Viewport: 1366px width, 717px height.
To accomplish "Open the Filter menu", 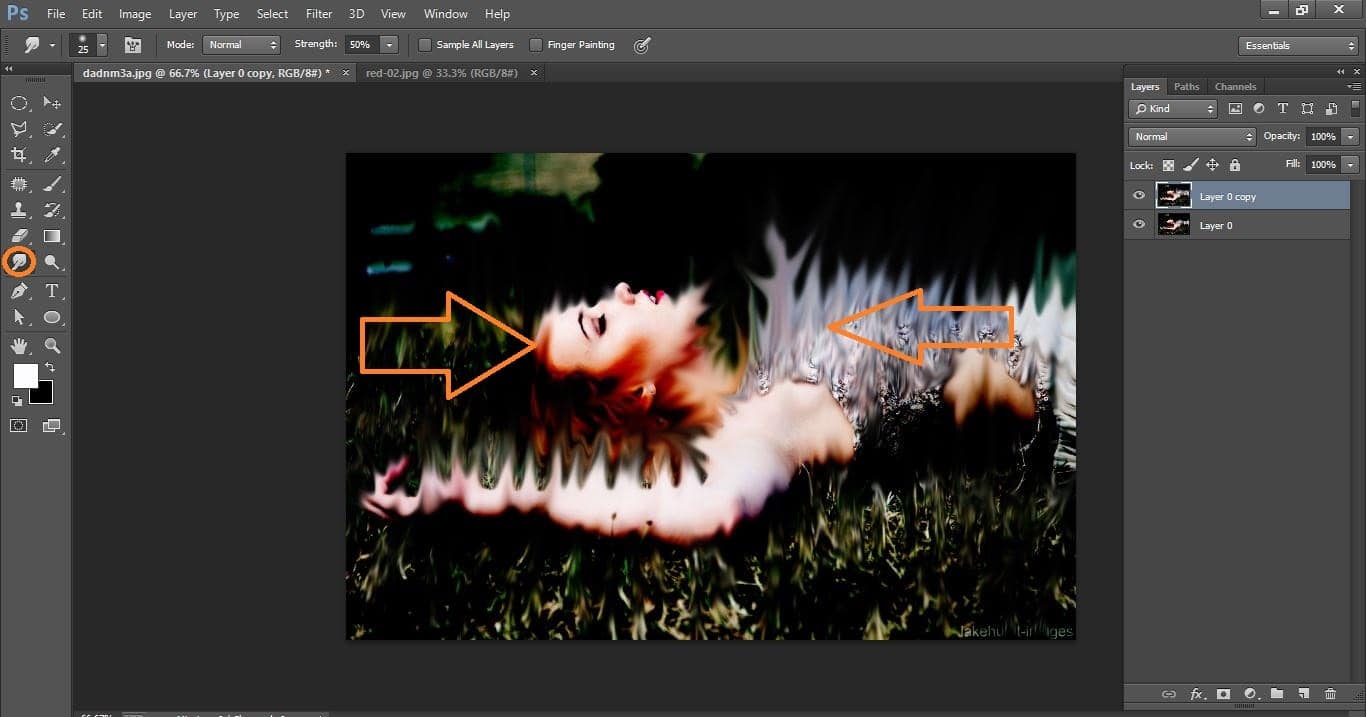I will coord(319,14).
